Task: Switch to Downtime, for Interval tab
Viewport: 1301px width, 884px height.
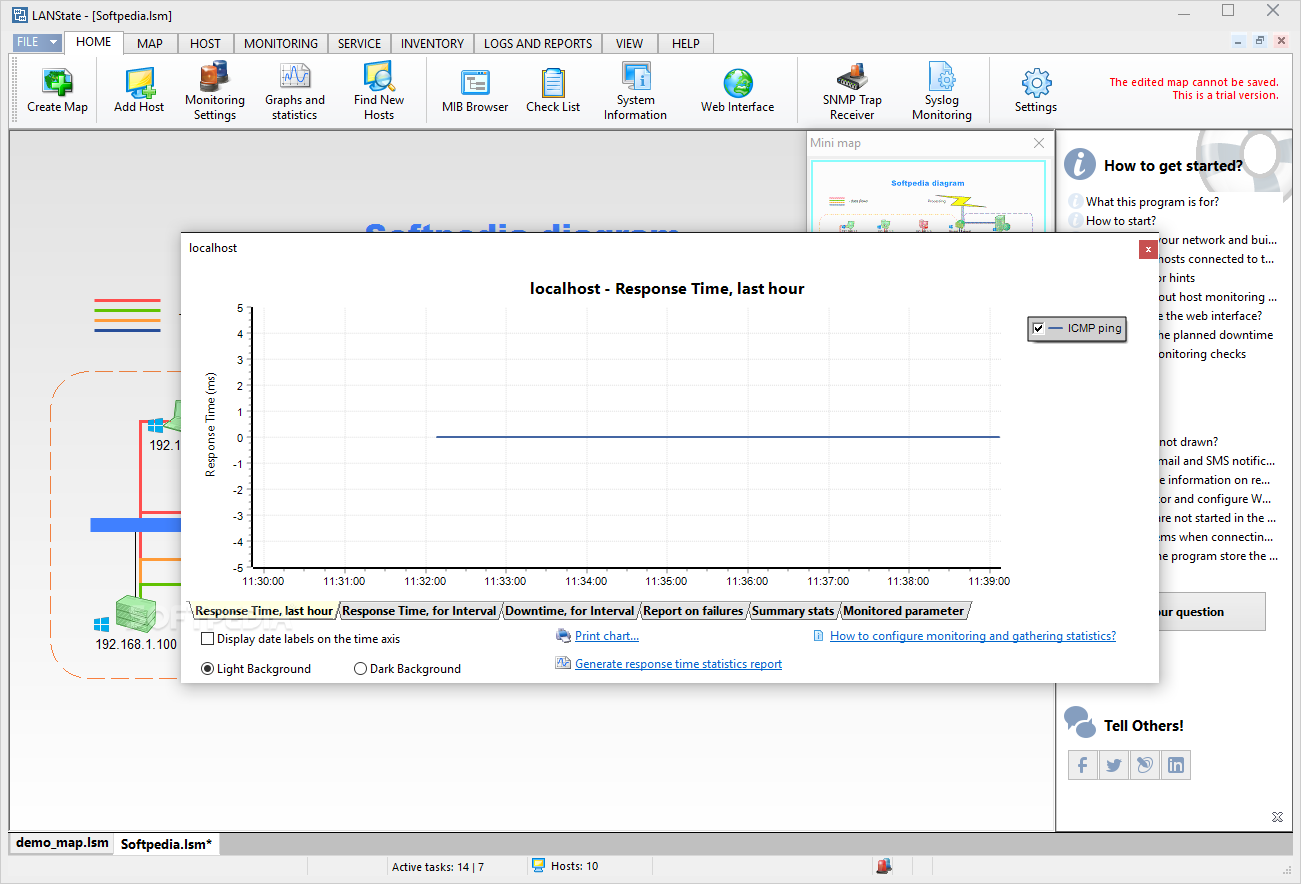Action: (x=569, y=610)
